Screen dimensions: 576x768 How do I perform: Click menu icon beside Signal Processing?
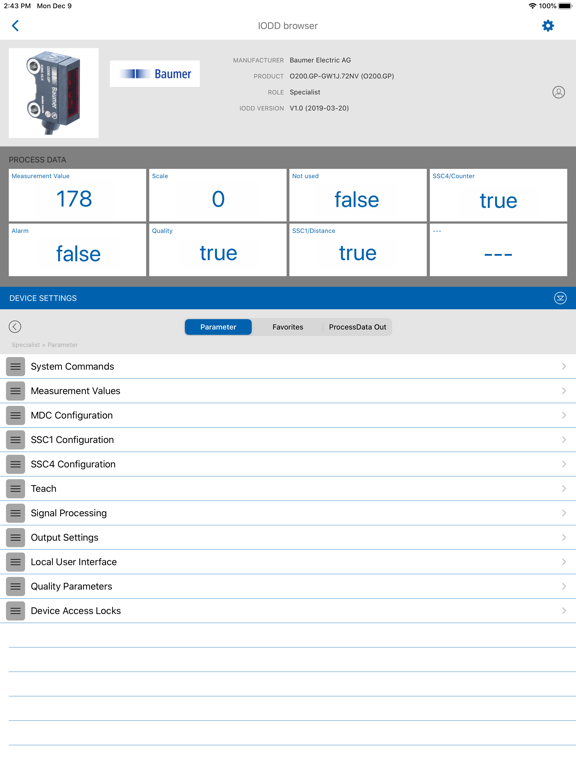point(16,513)
